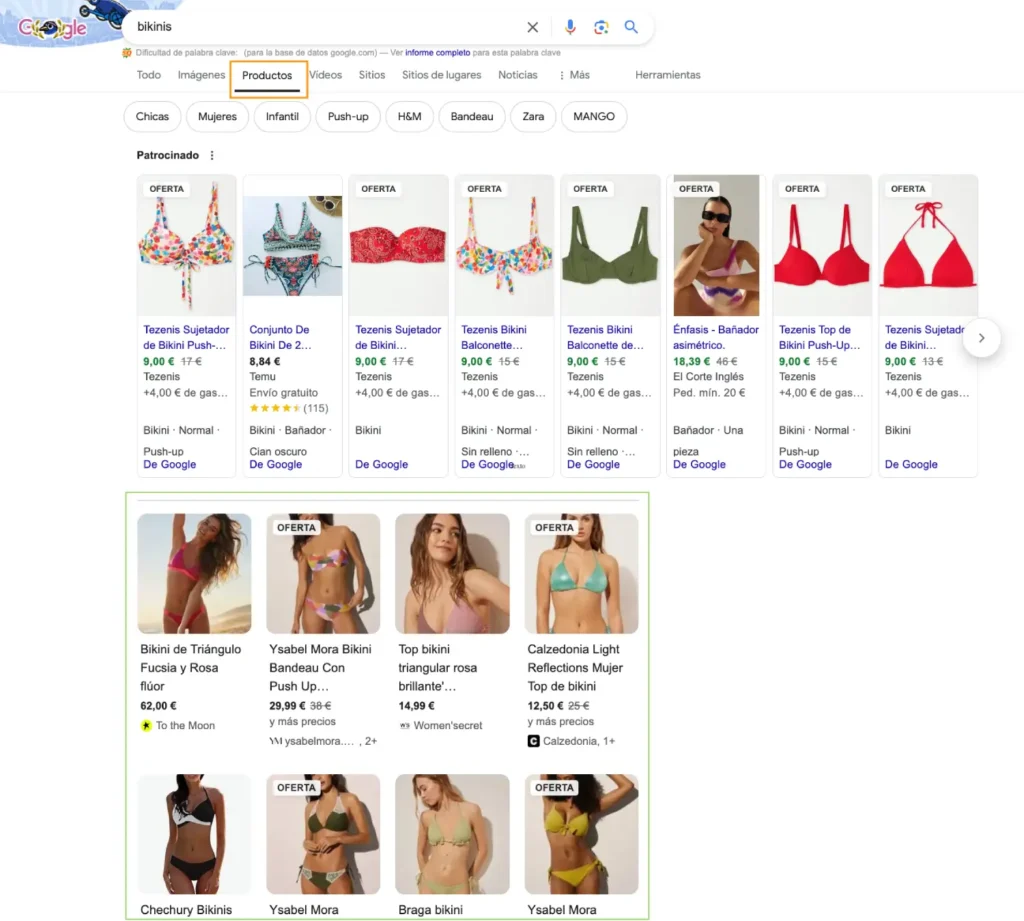Click El Corte Inglés swimsuit model image
The image size is (1024, 921).
click(x=716, y=246)
